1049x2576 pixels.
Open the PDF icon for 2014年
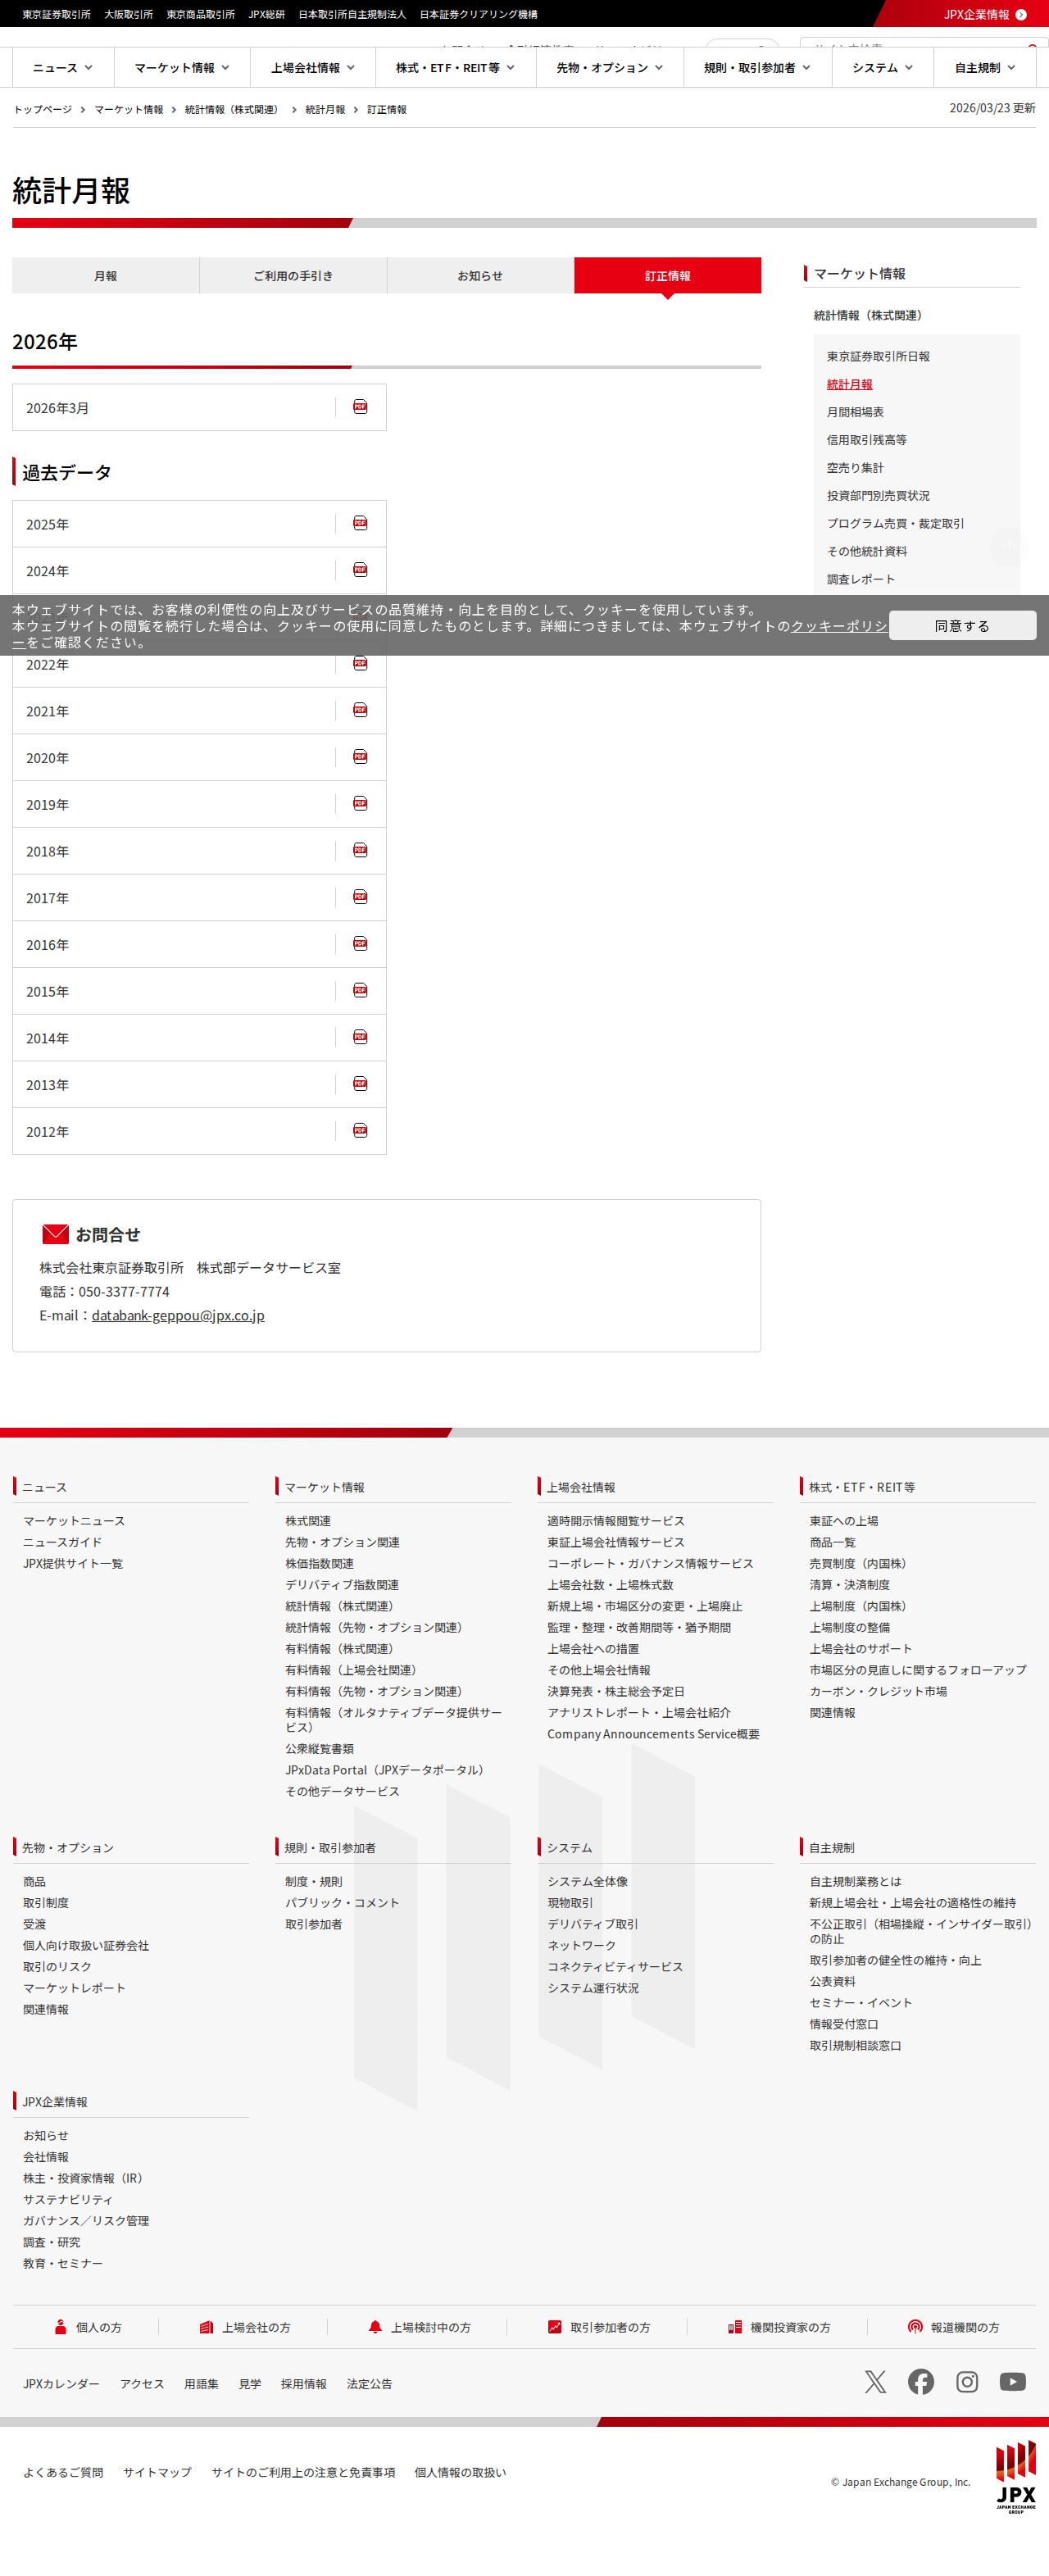click(360, 1037)
